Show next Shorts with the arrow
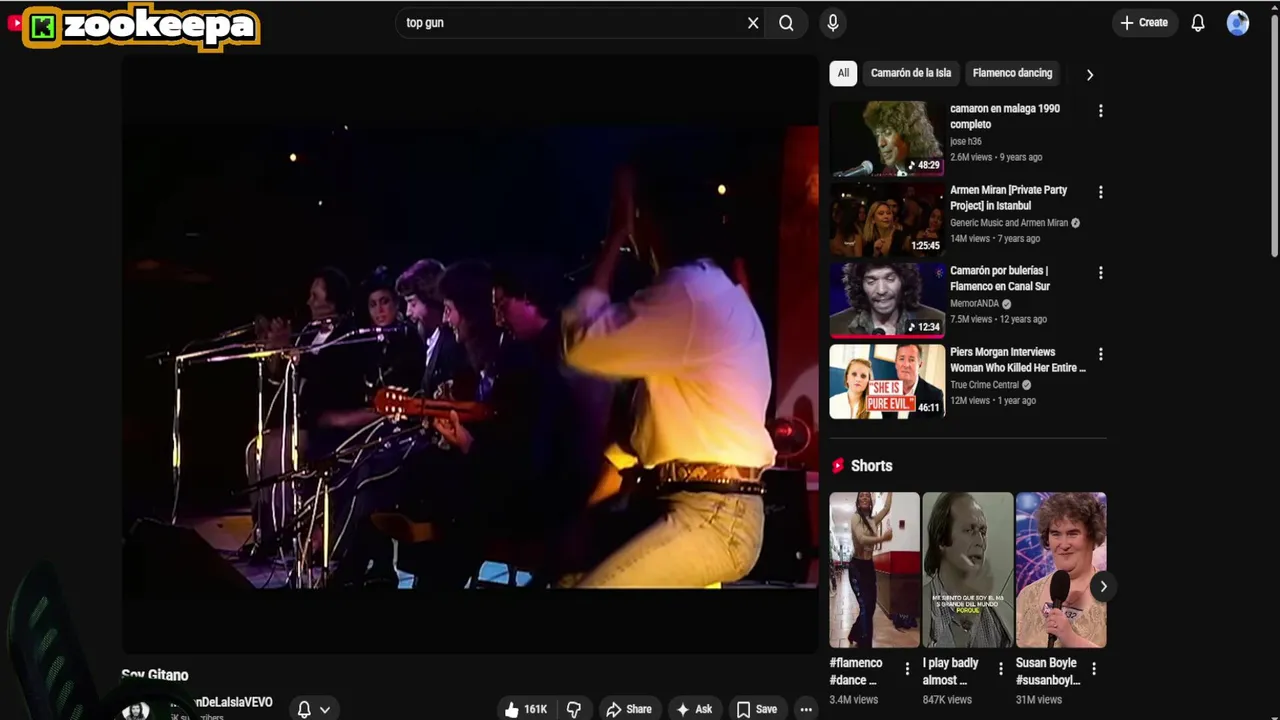 tap(1103, 587)
